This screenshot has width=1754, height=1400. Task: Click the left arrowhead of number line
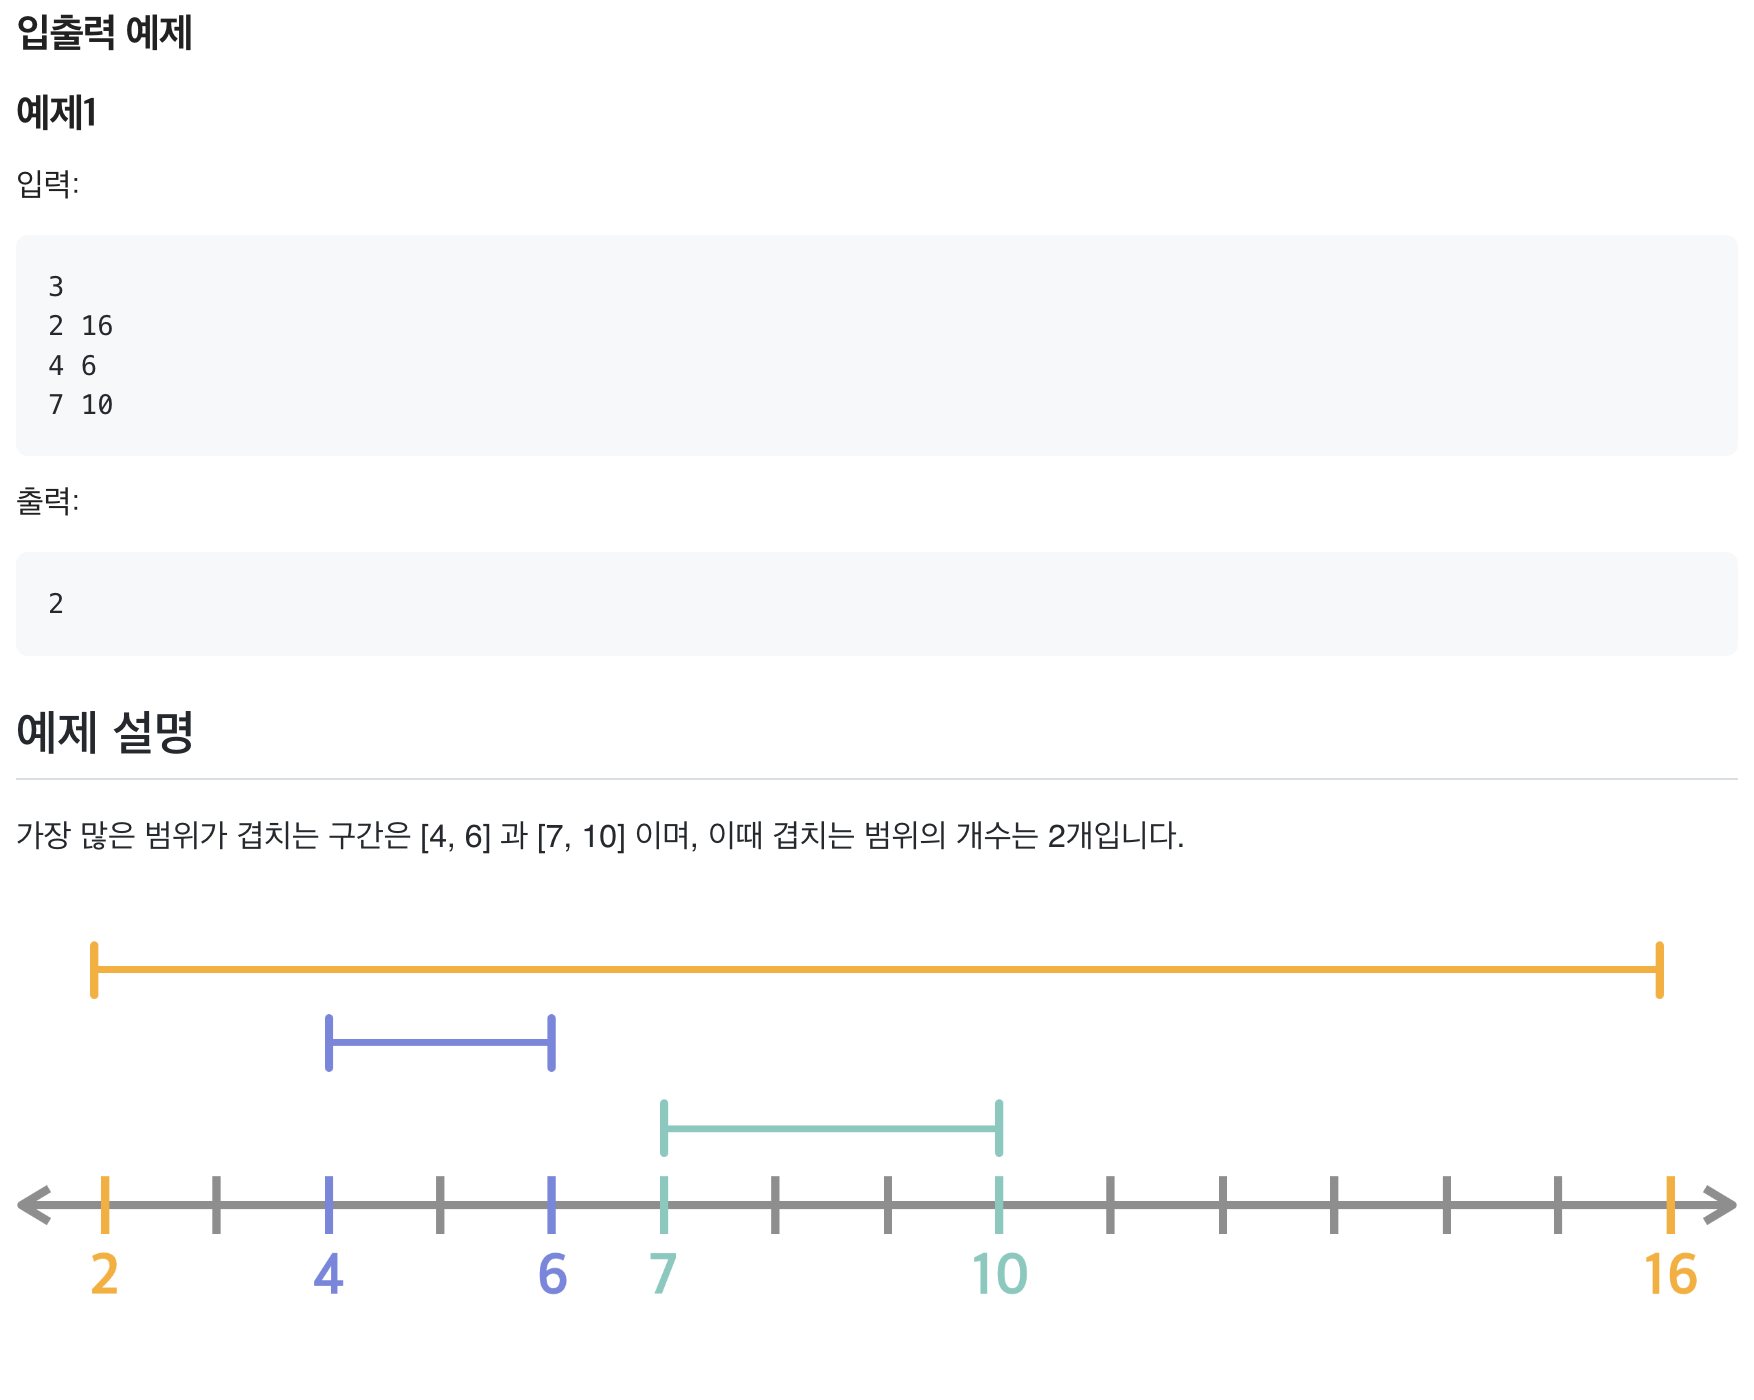click(34, 1205)
